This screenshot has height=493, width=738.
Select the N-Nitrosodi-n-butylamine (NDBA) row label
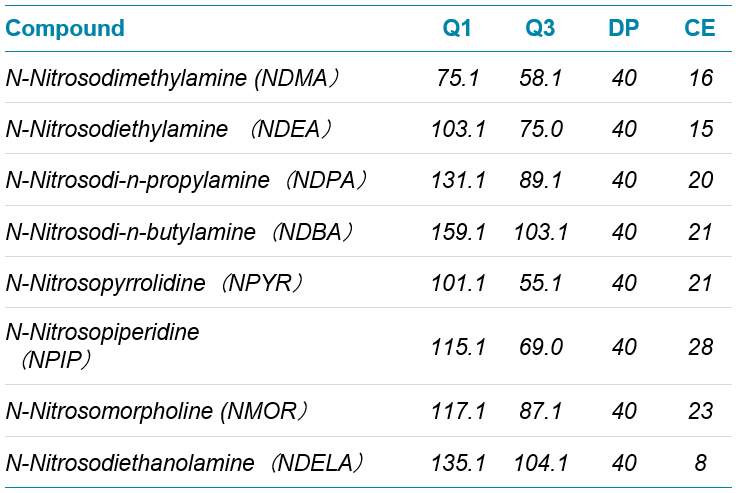click(179, 232)
